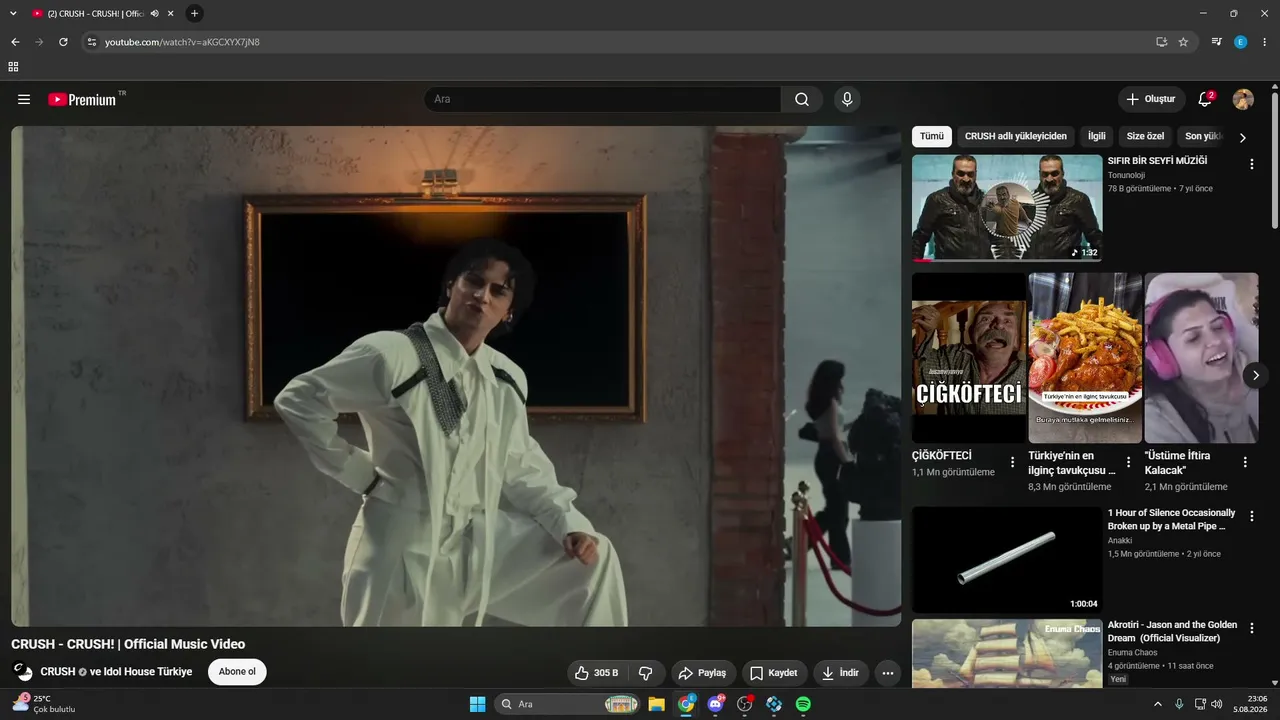Select "CRUSH adlı yükleyiciden" chip
Screen dimensions: 1280x720
1016,136
